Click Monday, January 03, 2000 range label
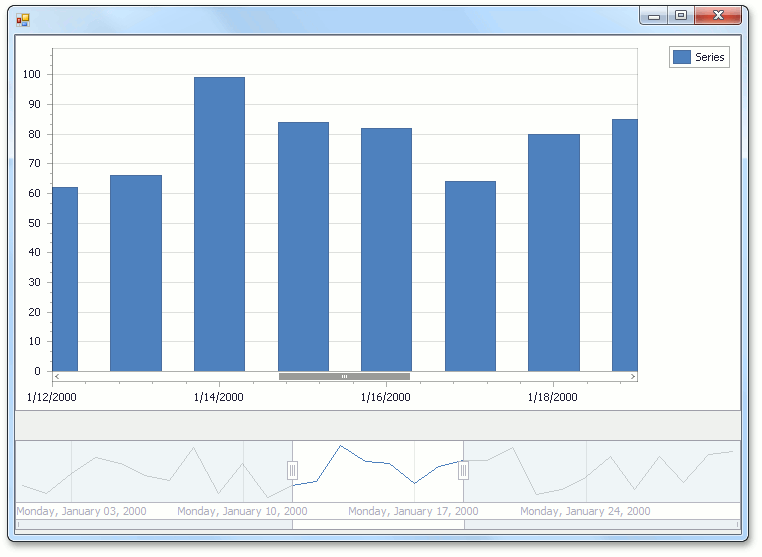This screenshot has width=762, height=557. [82, 511]
